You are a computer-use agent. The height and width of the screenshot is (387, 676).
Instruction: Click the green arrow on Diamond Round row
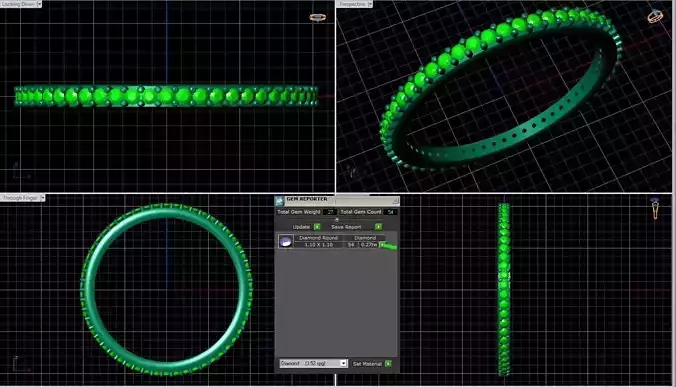[x=382, y=245]
